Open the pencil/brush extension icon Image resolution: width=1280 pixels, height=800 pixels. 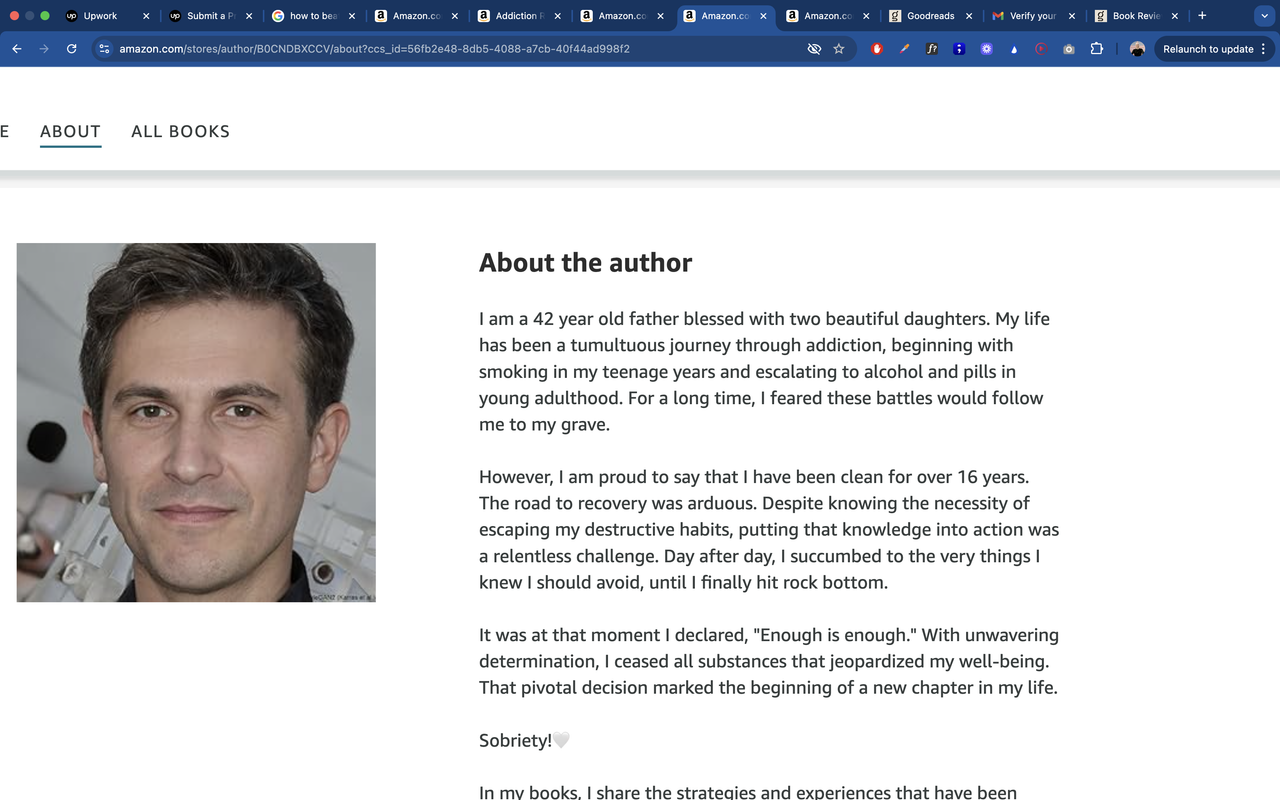pos(905,48)
